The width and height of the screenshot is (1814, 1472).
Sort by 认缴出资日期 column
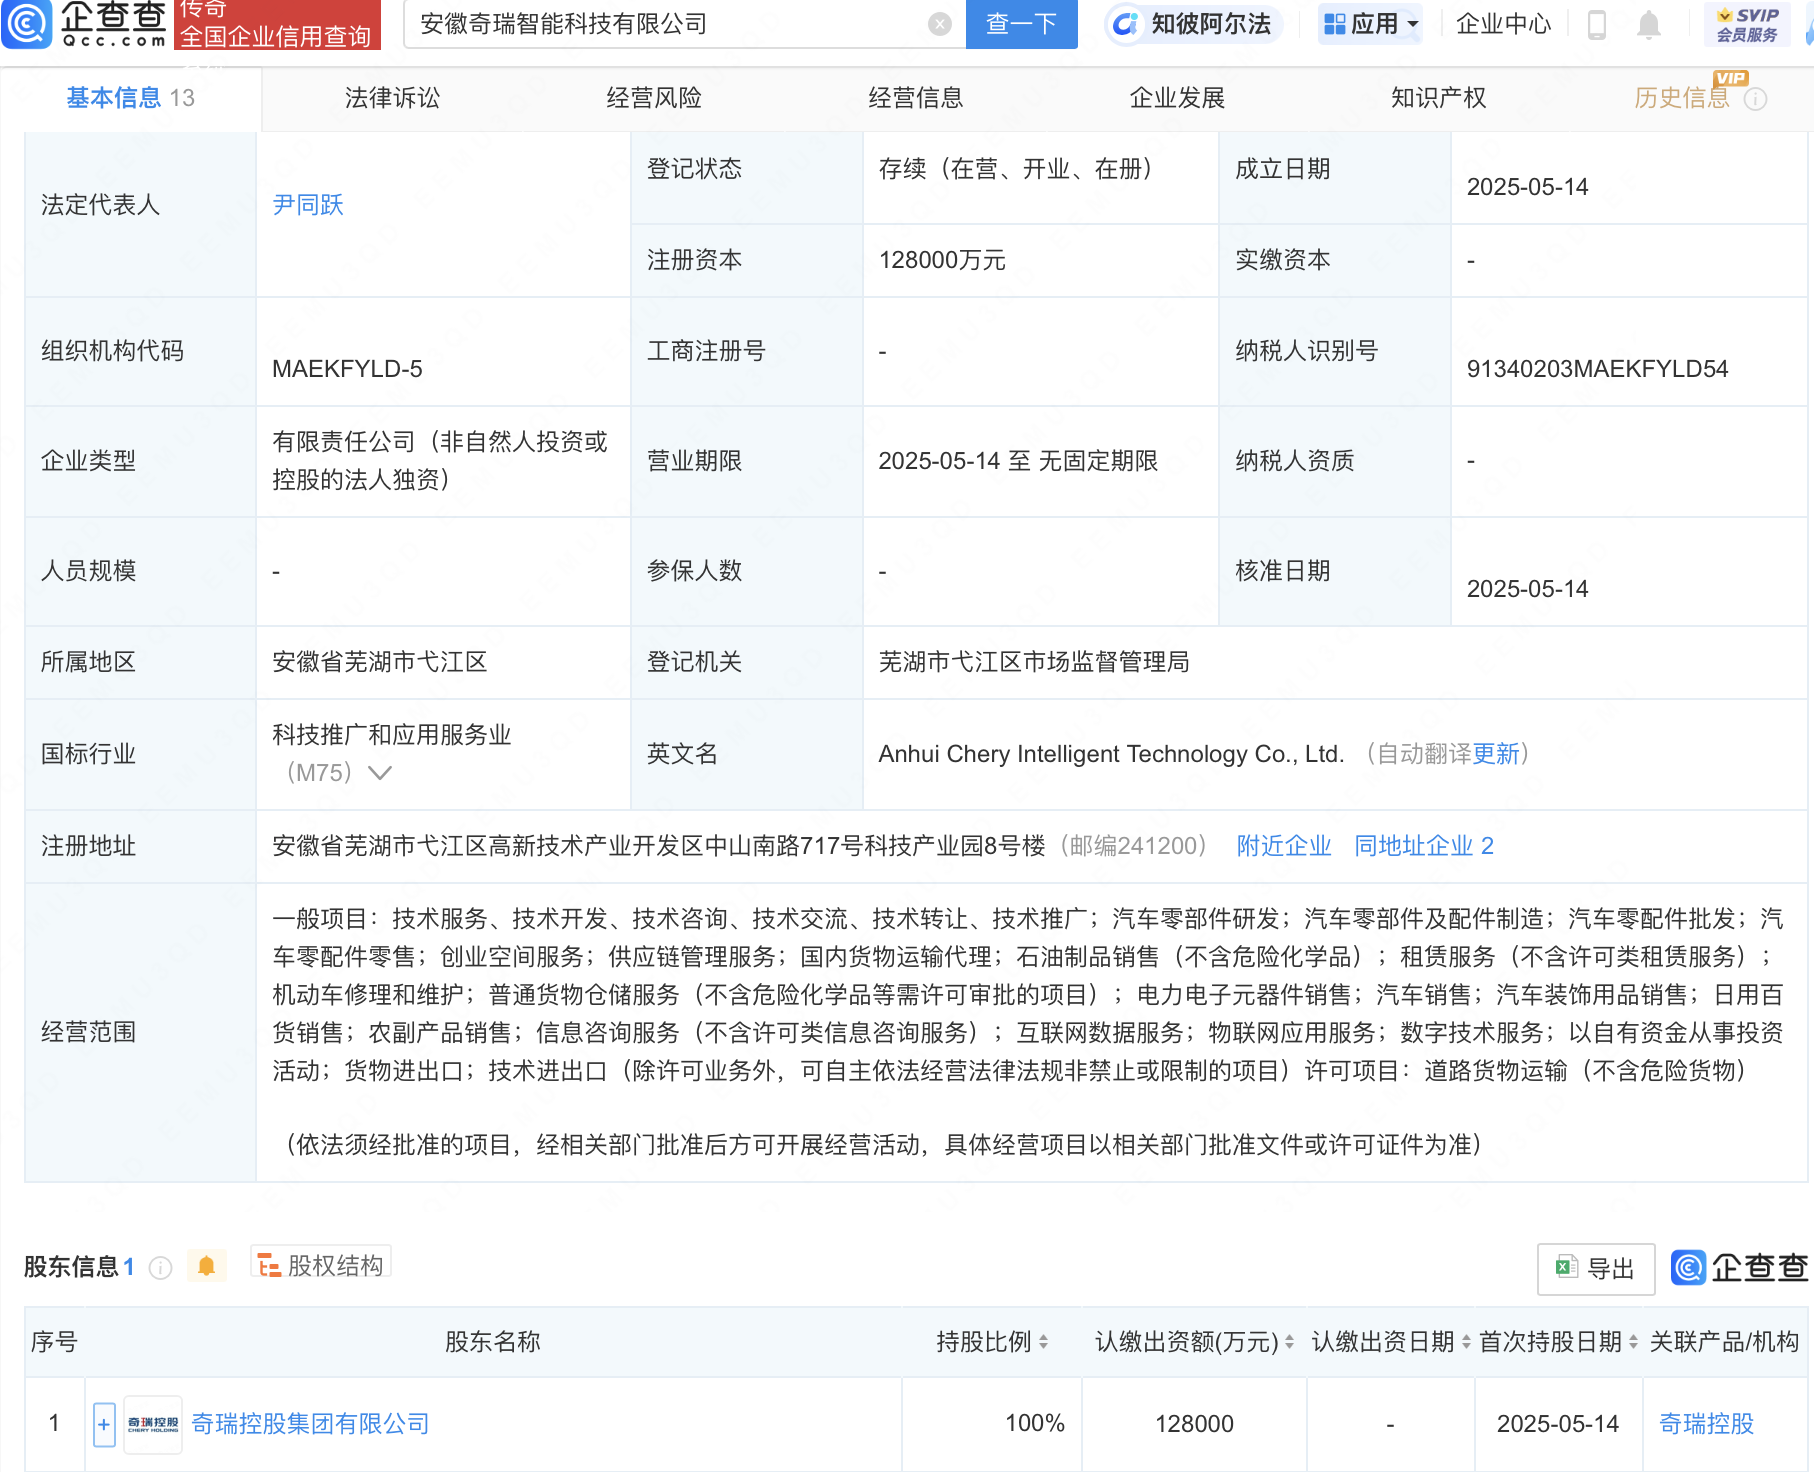point(1466,1342)
